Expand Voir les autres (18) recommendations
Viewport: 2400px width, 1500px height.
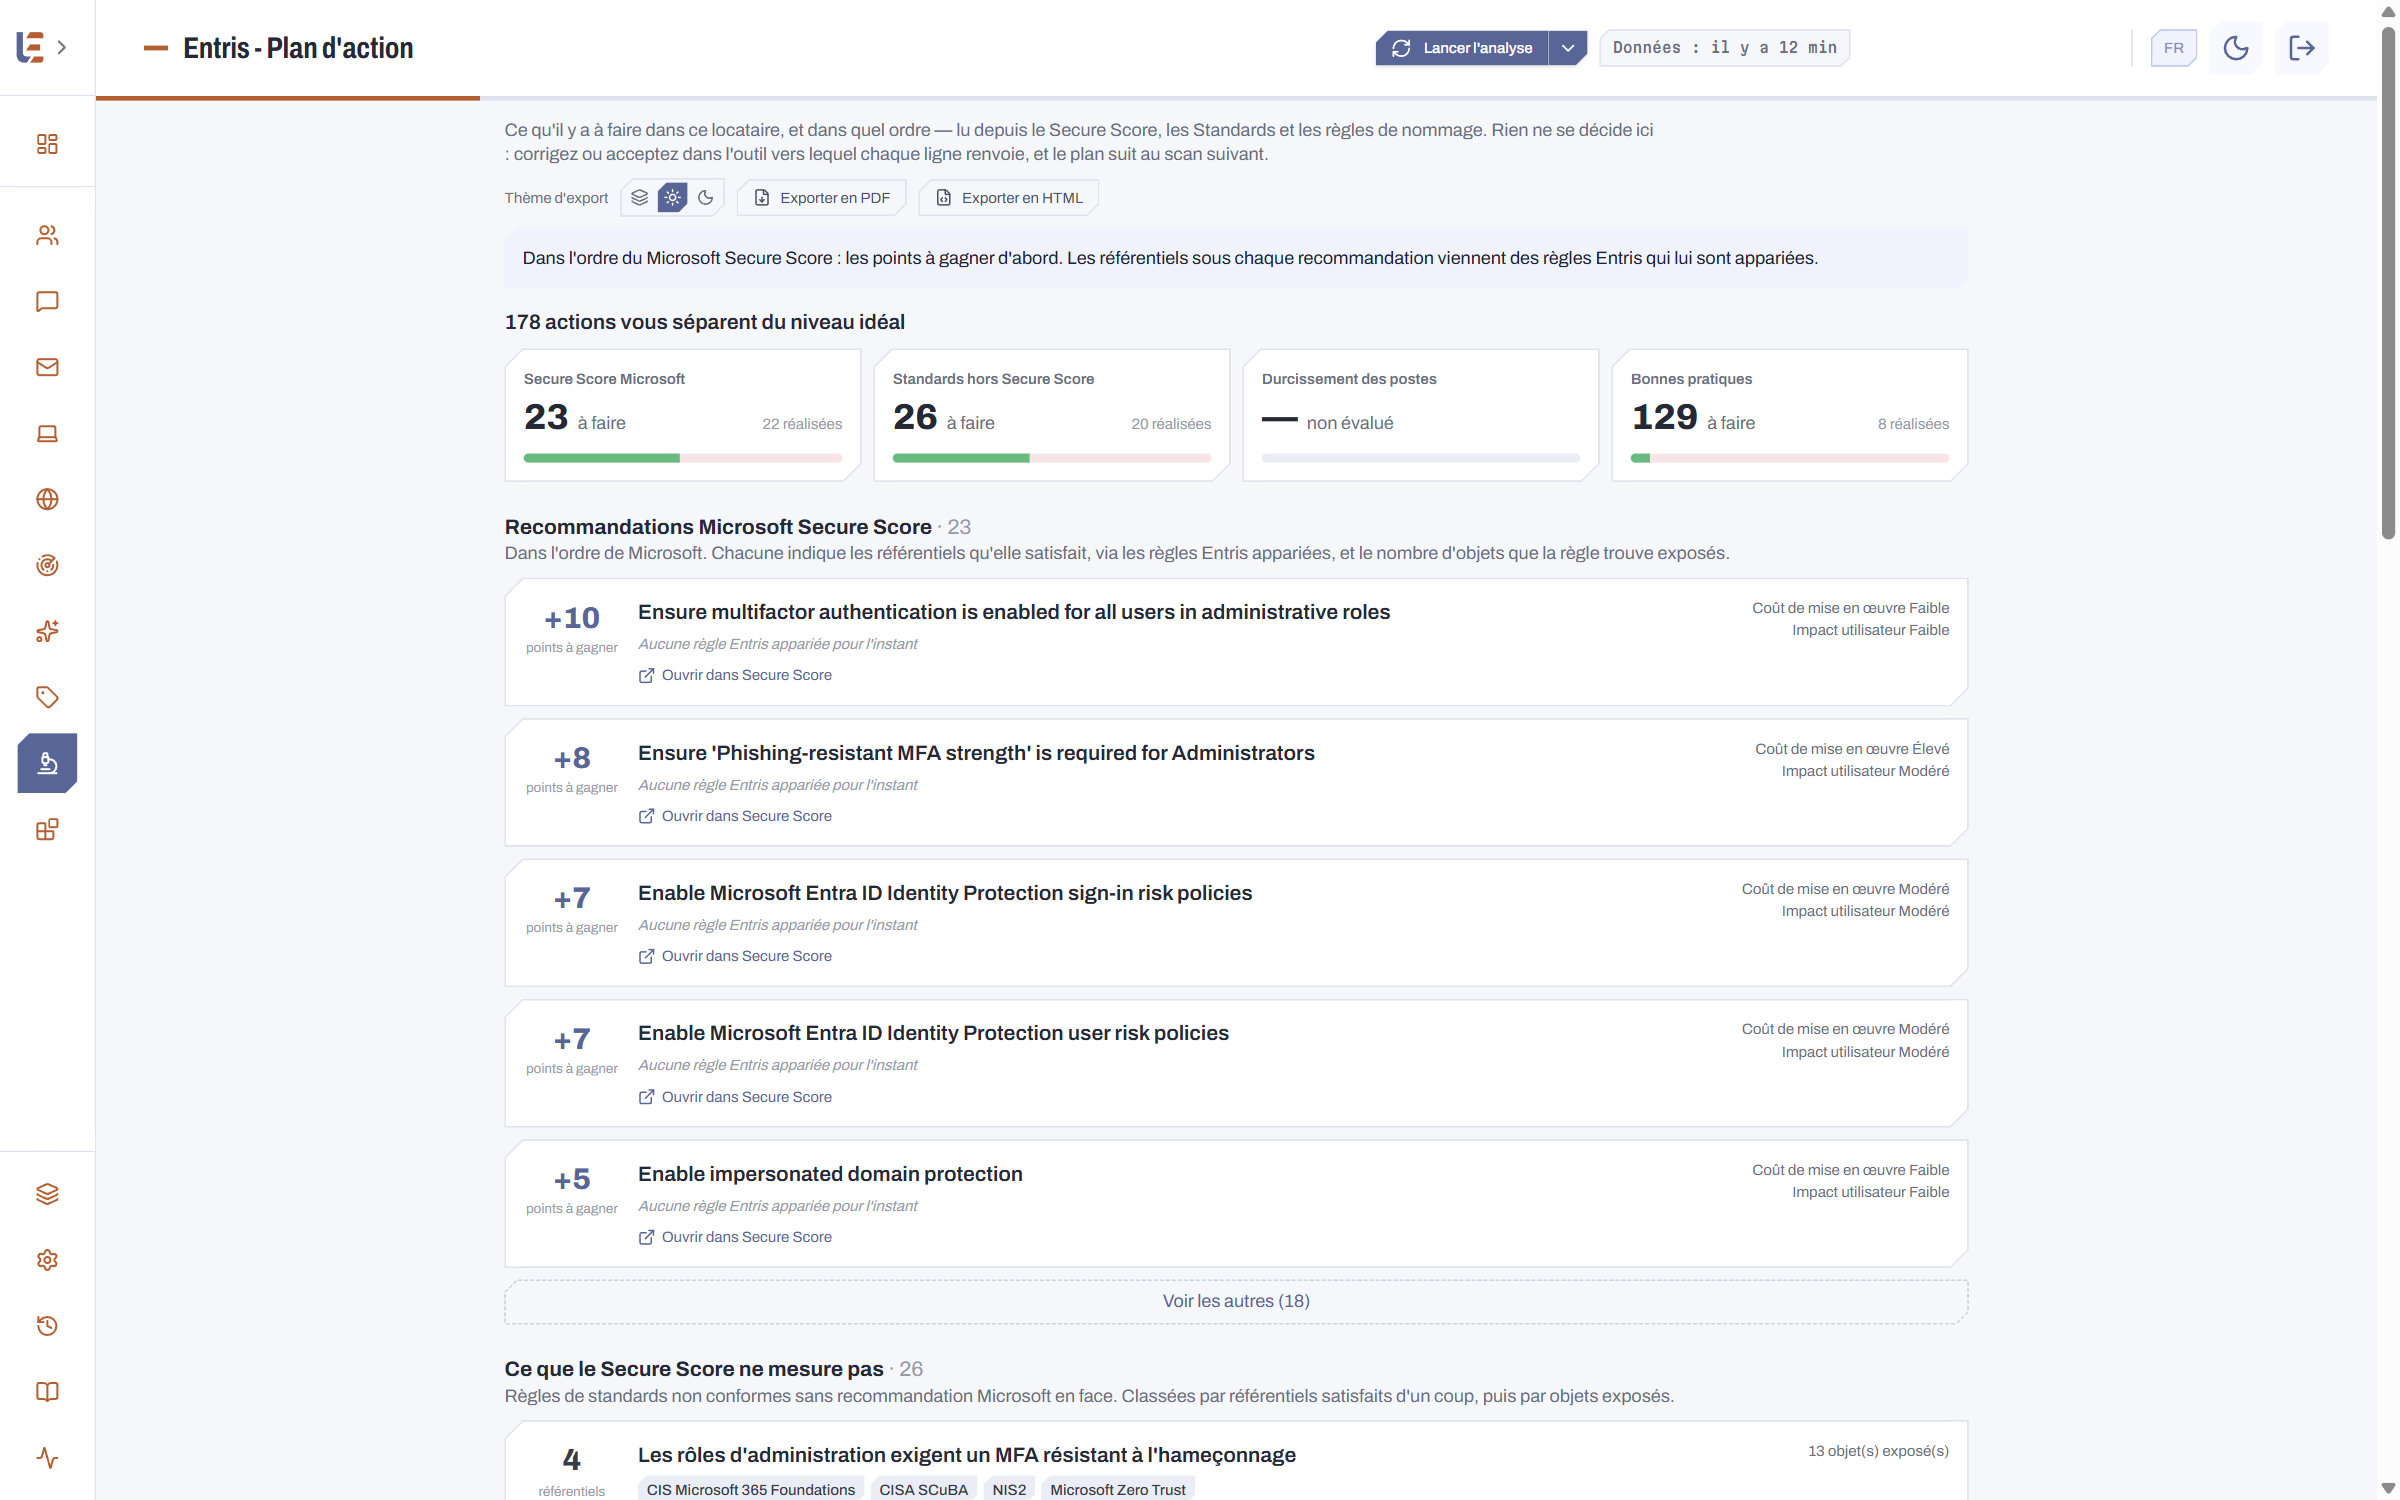[1236, 1301]
